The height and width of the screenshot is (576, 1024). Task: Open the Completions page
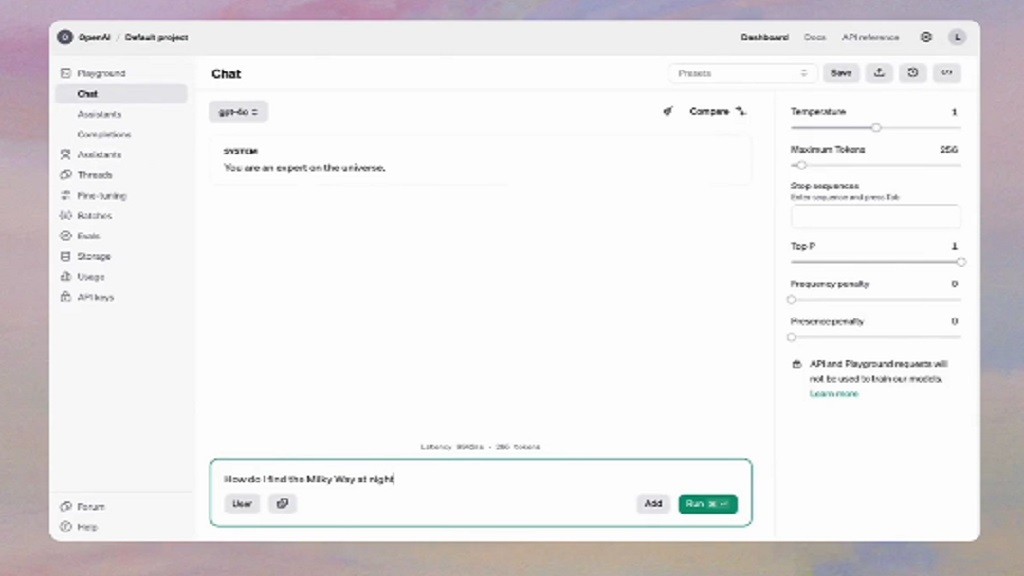coord(104,134)
